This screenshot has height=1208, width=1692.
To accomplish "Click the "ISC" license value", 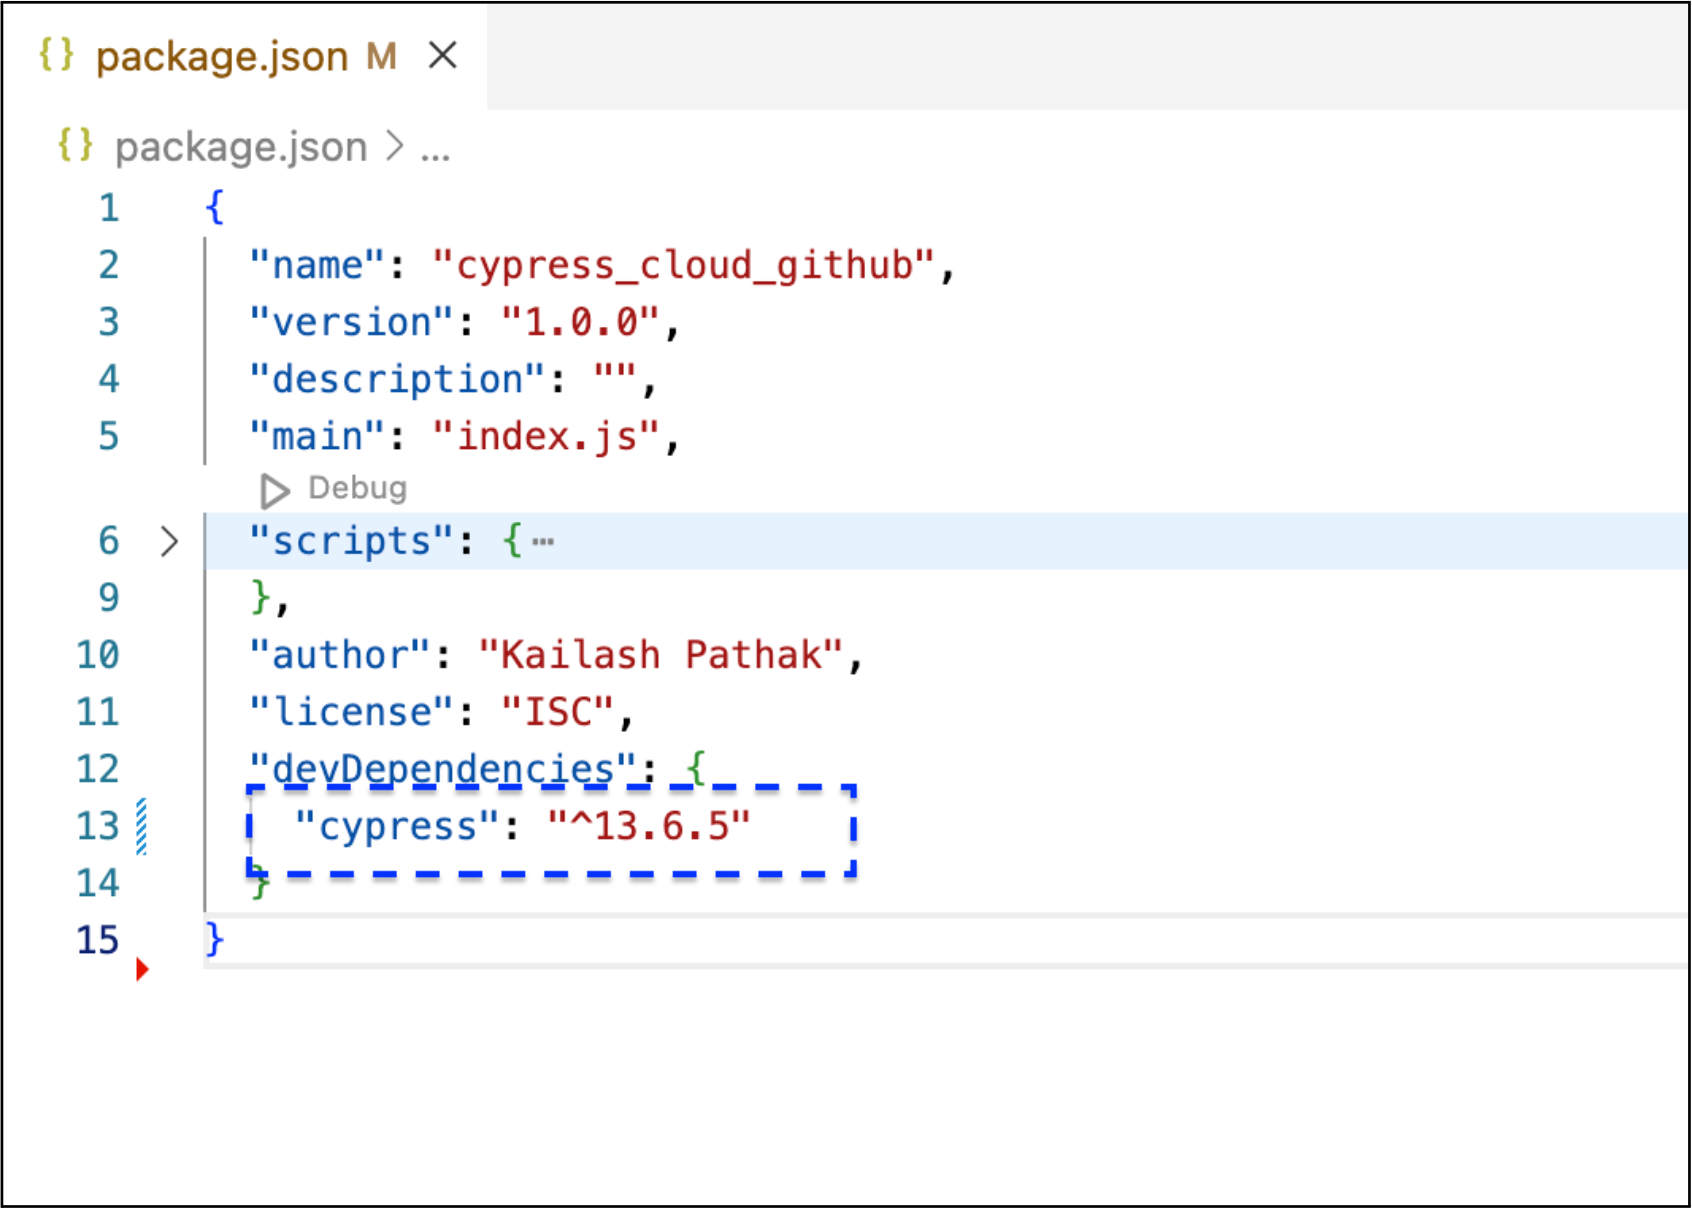I will point(557,712).
